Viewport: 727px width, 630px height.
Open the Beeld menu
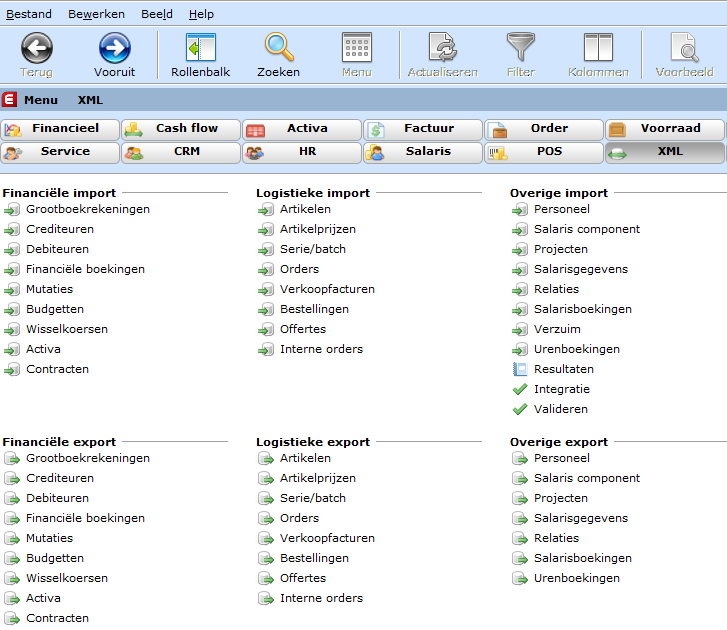click(155, 14)
